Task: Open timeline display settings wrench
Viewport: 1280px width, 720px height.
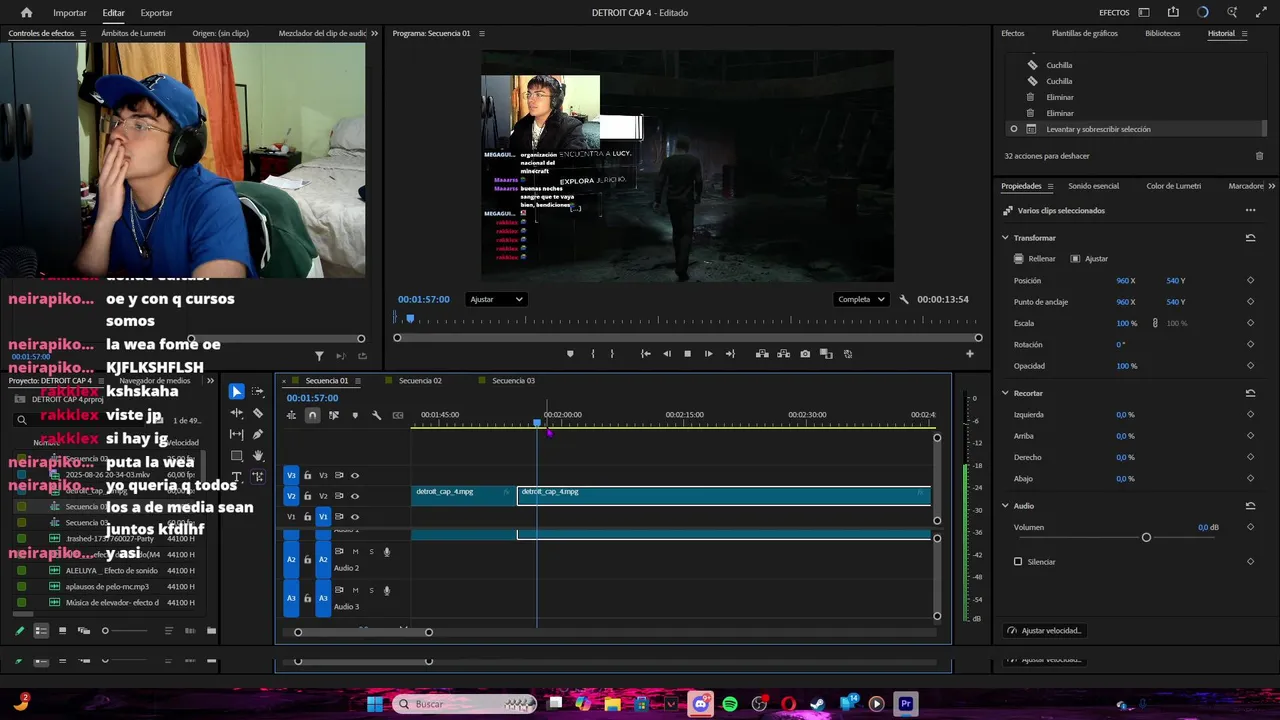Action: click(376, 415)
